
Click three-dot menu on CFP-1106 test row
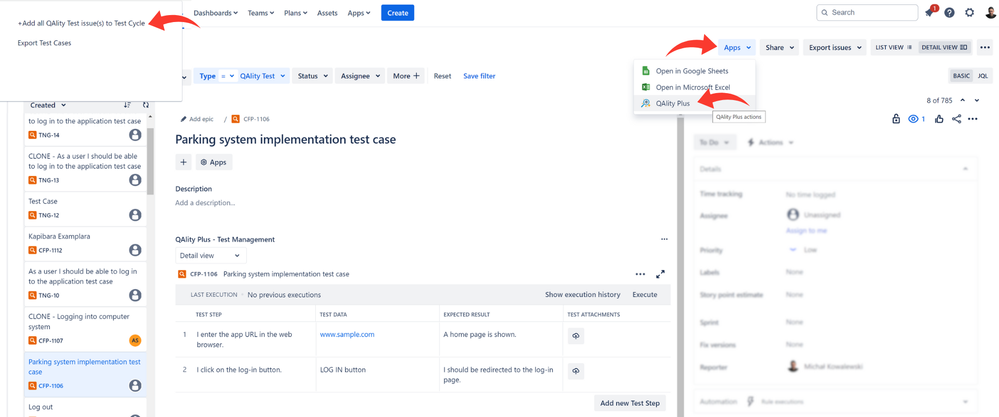[x=640, y=274]
